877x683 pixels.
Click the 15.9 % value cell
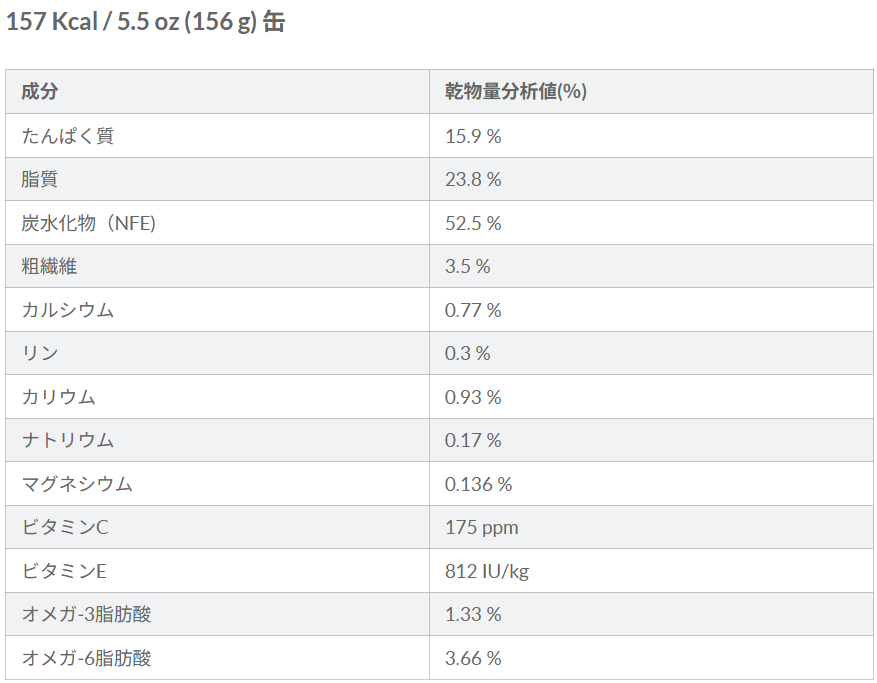pyautogui.click(x=473, y=136)
